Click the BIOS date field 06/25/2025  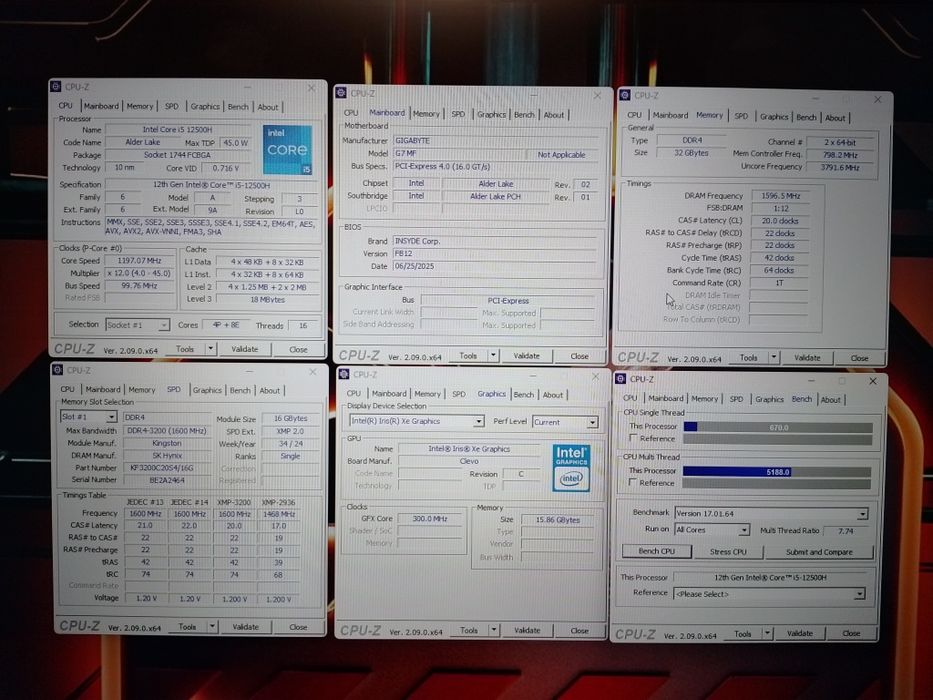[495, 266]
